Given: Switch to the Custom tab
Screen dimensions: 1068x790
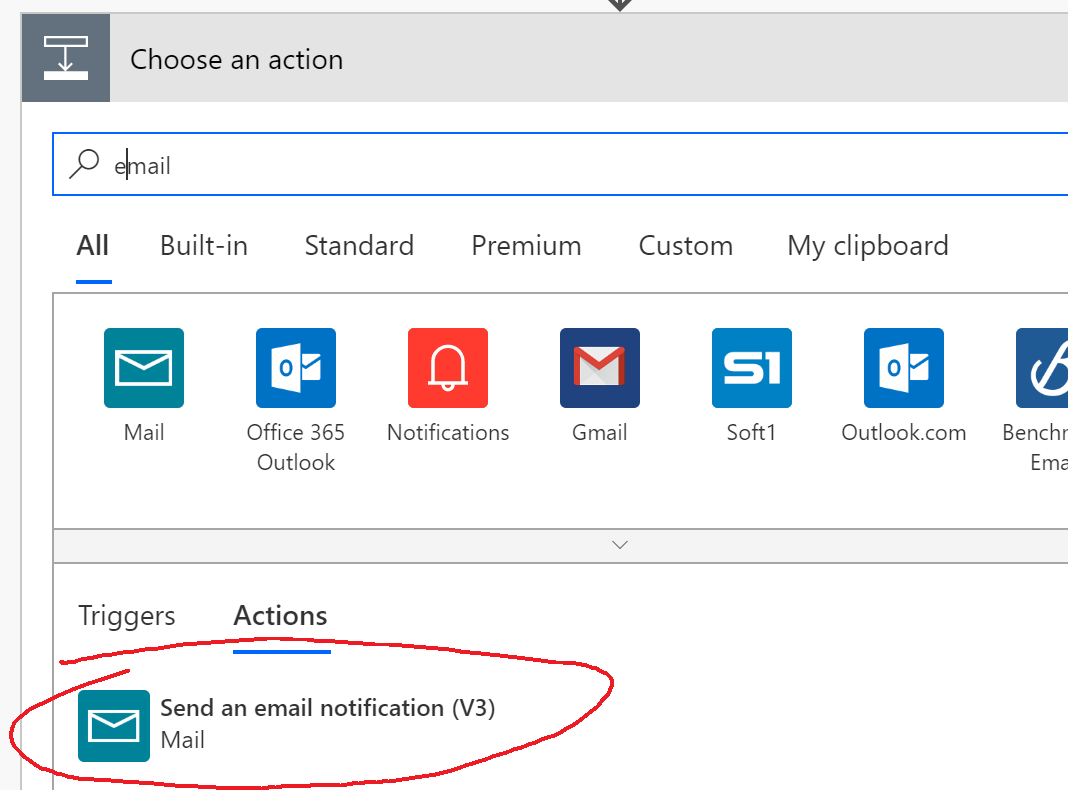Looking at the screenshot, I should (x=685, y=245).
